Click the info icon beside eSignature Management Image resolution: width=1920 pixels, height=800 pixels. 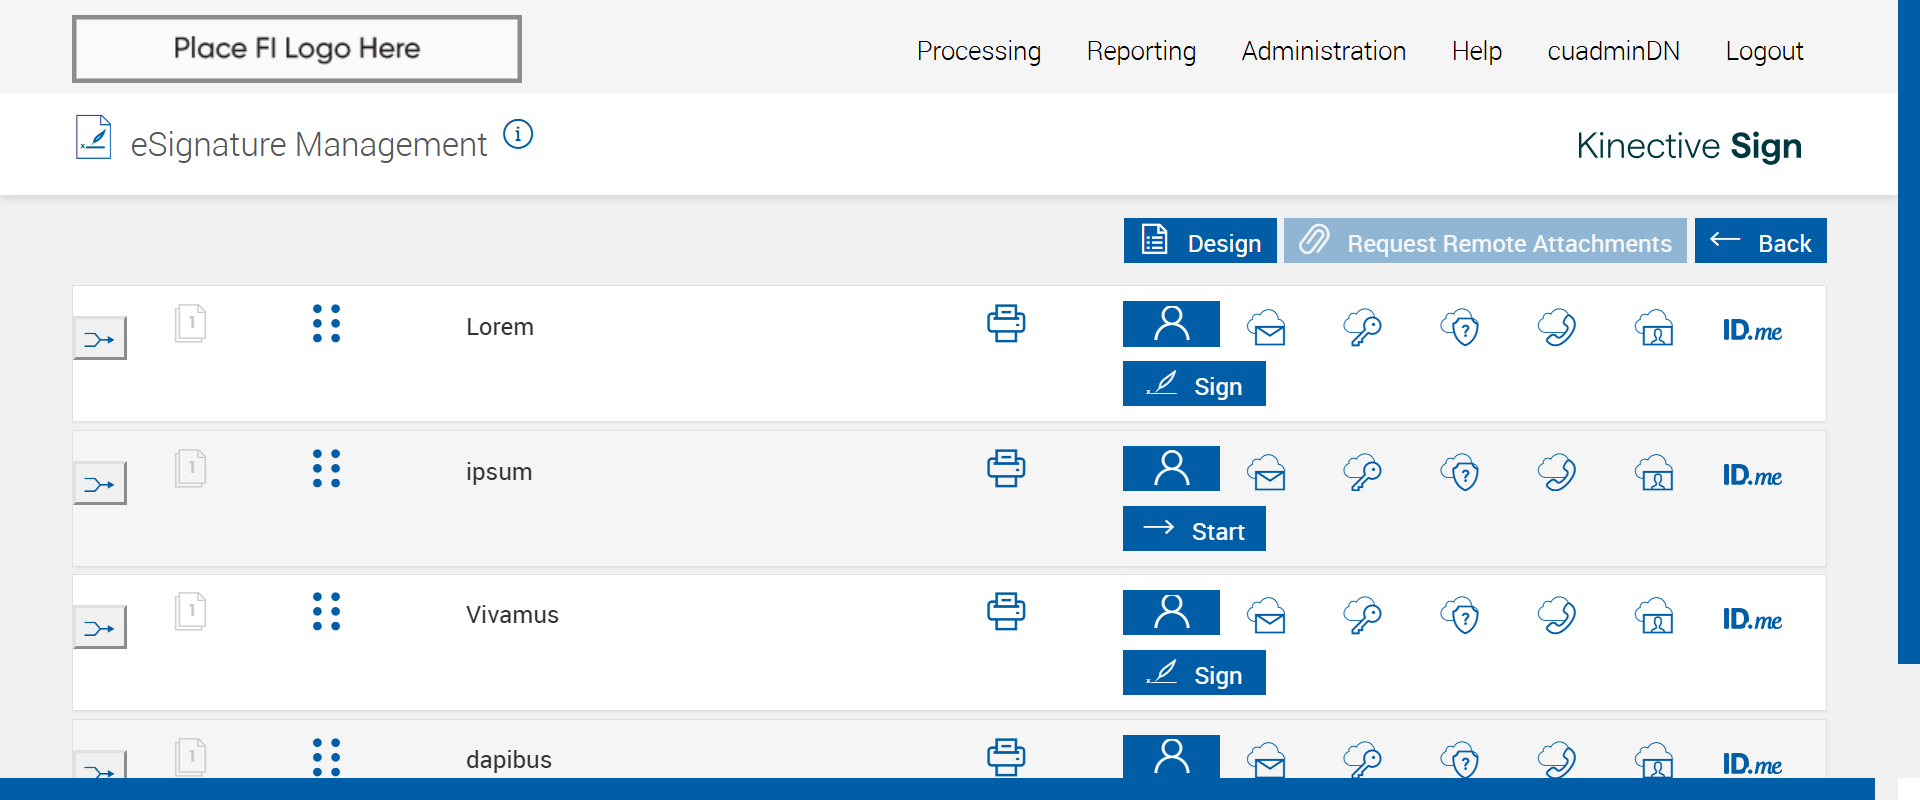(518, 134)
